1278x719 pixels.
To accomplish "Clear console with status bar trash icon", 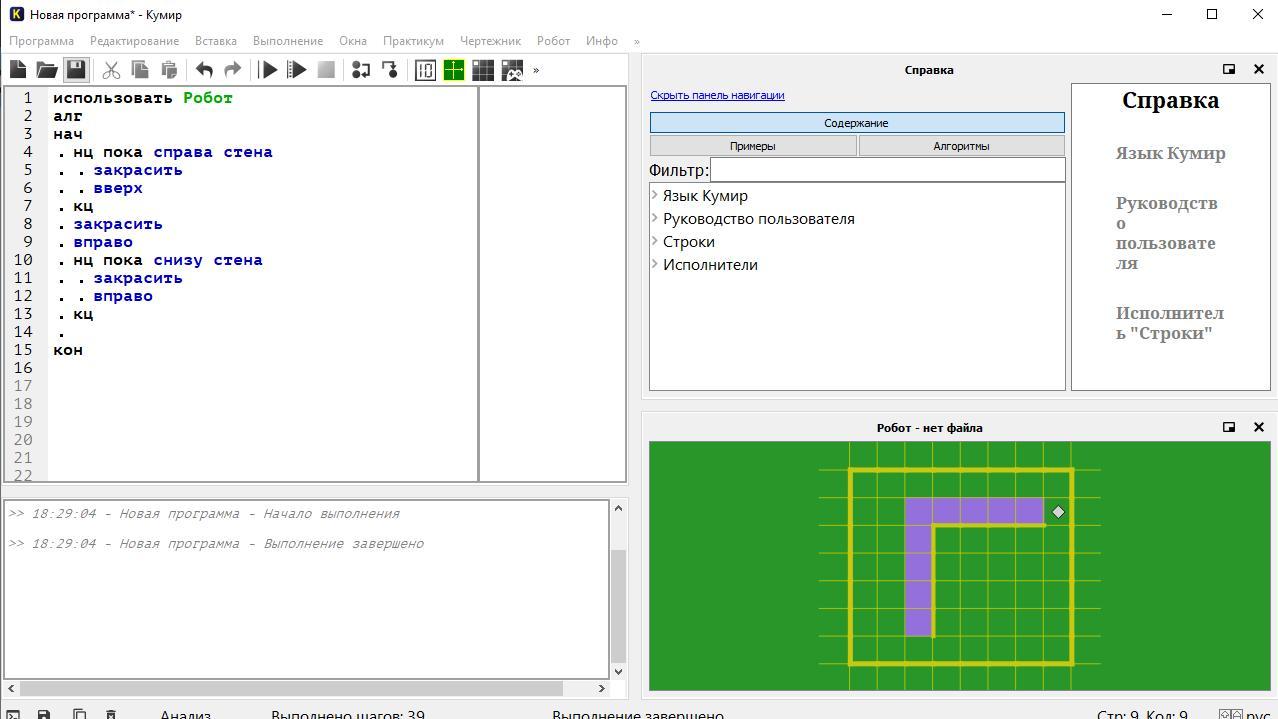I will 111,714.
